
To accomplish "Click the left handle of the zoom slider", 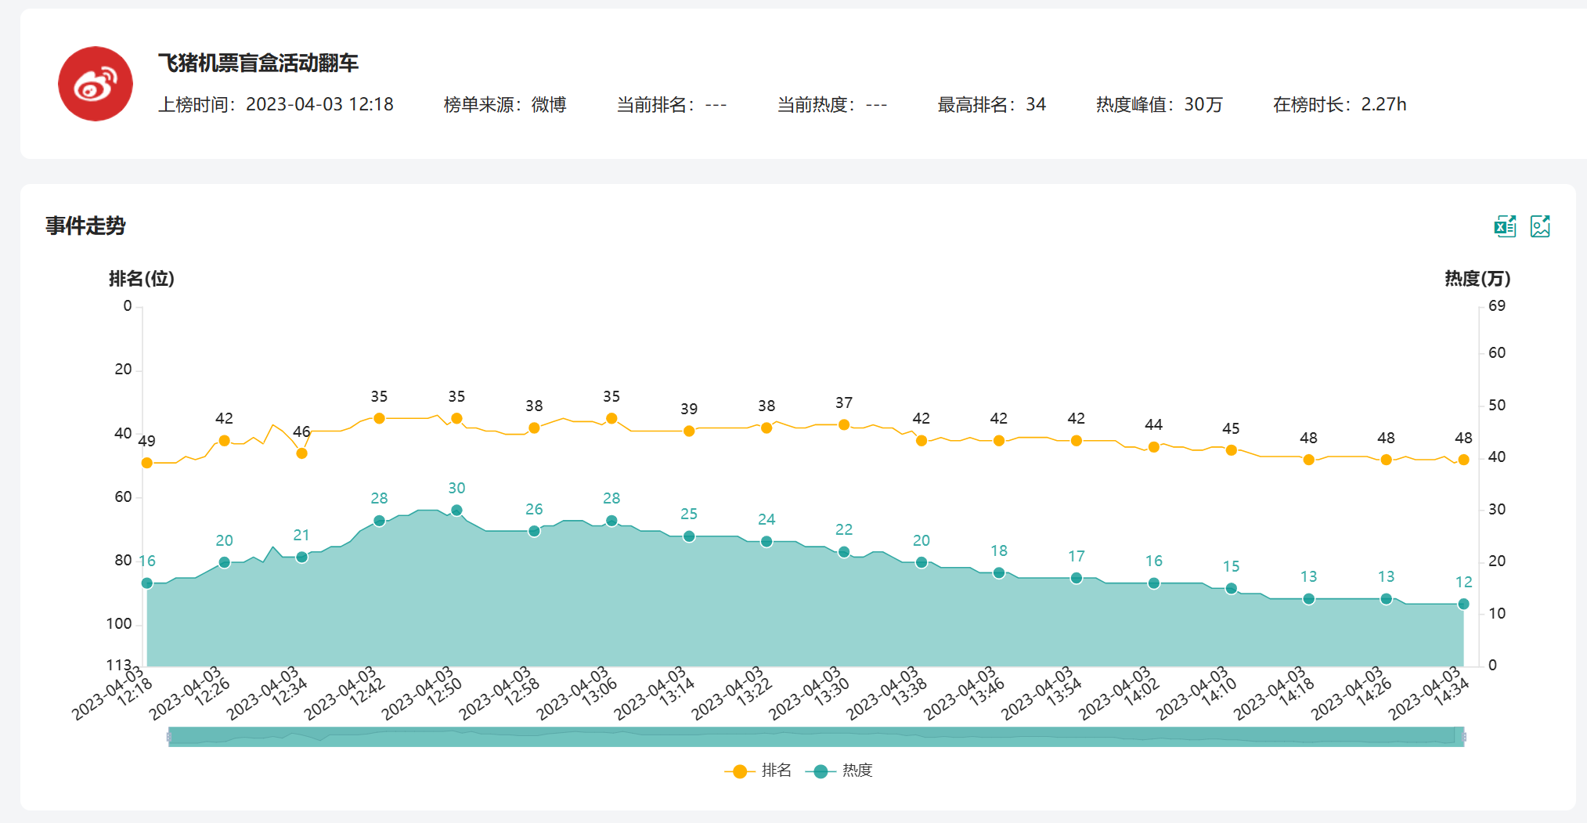I will coord(169,737).
